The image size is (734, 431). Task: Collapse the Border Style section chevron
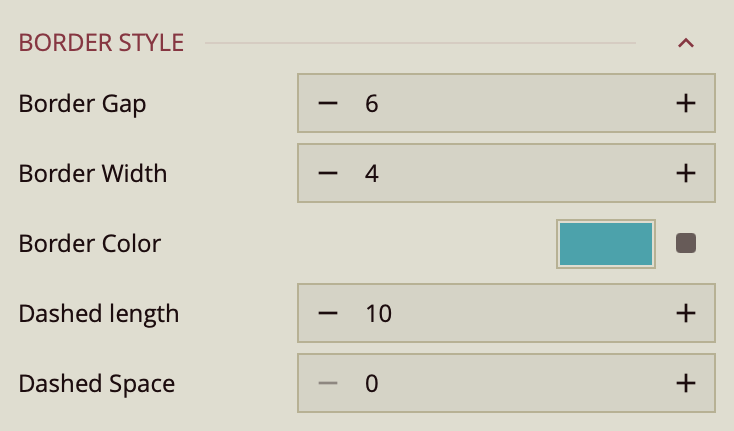pos(685,43)
